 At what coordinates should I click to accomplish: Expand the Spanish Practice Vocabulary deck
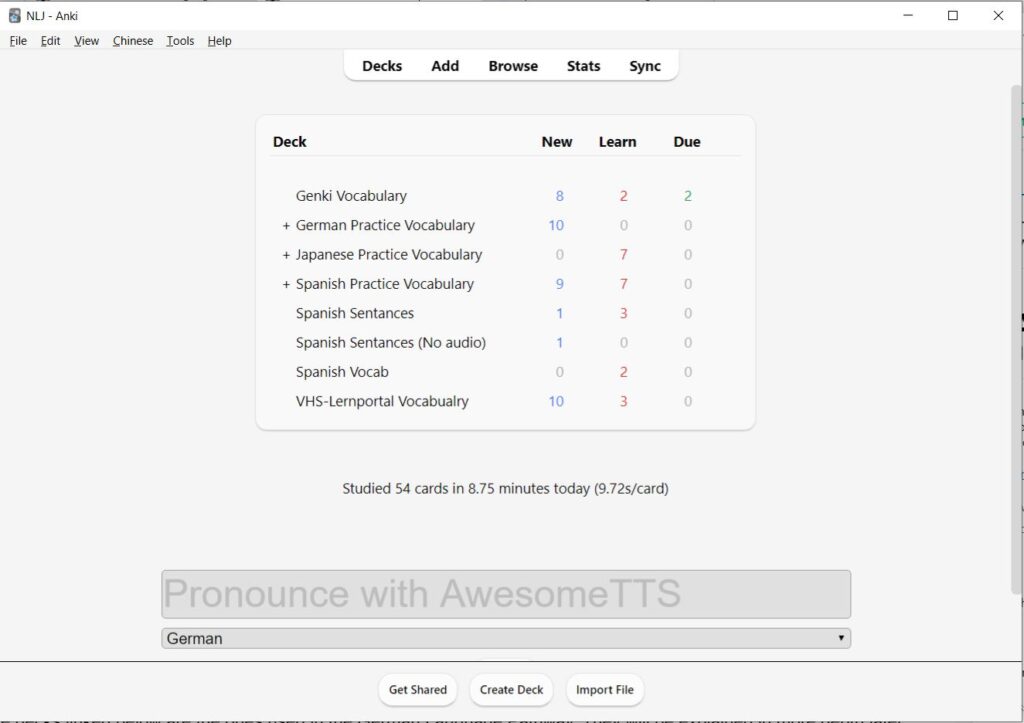[x=284, y=284]
